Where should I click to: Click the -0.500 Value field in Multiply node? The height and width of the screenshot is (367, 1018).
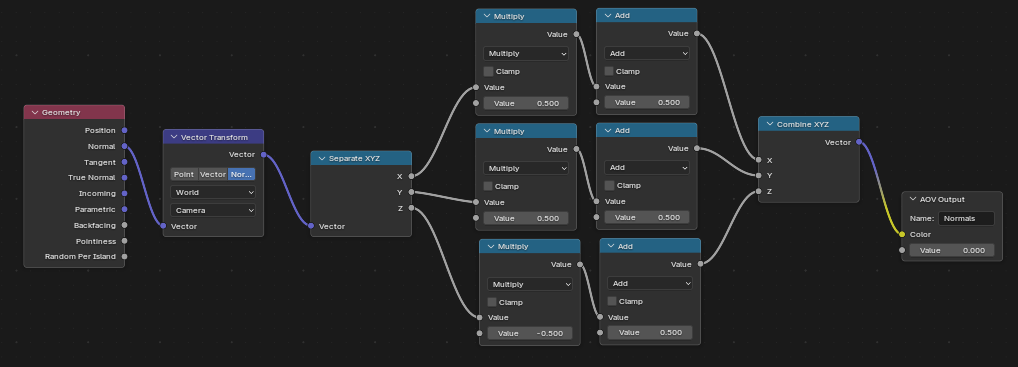point(530,333)
